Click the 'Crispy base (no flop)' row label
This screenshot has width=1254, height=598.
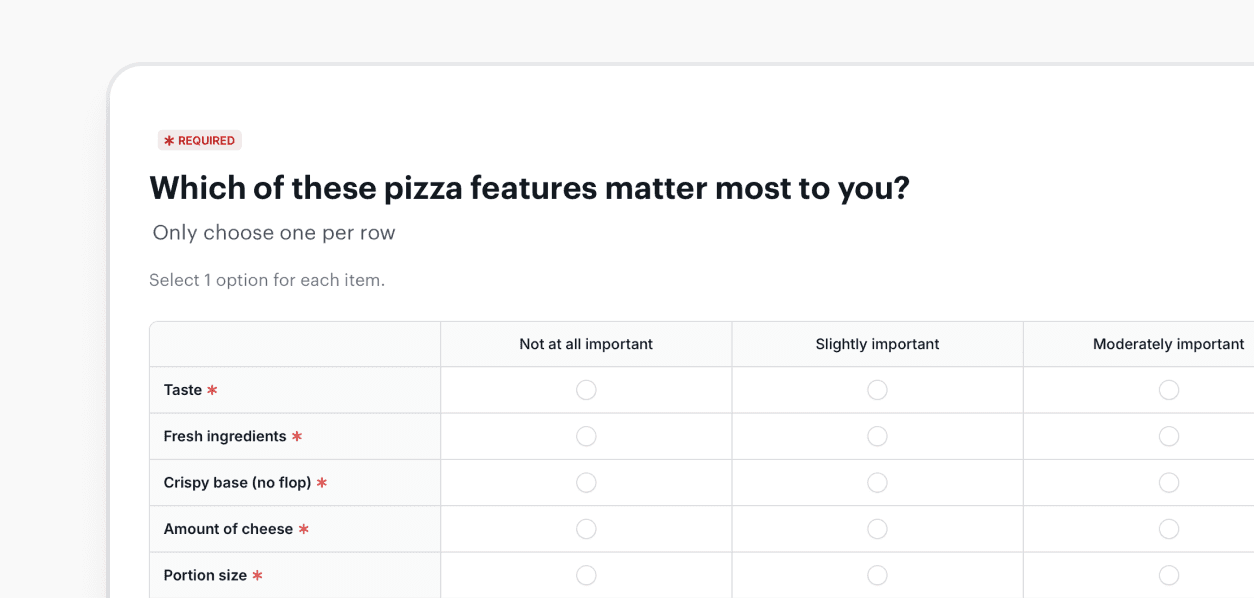237,483
